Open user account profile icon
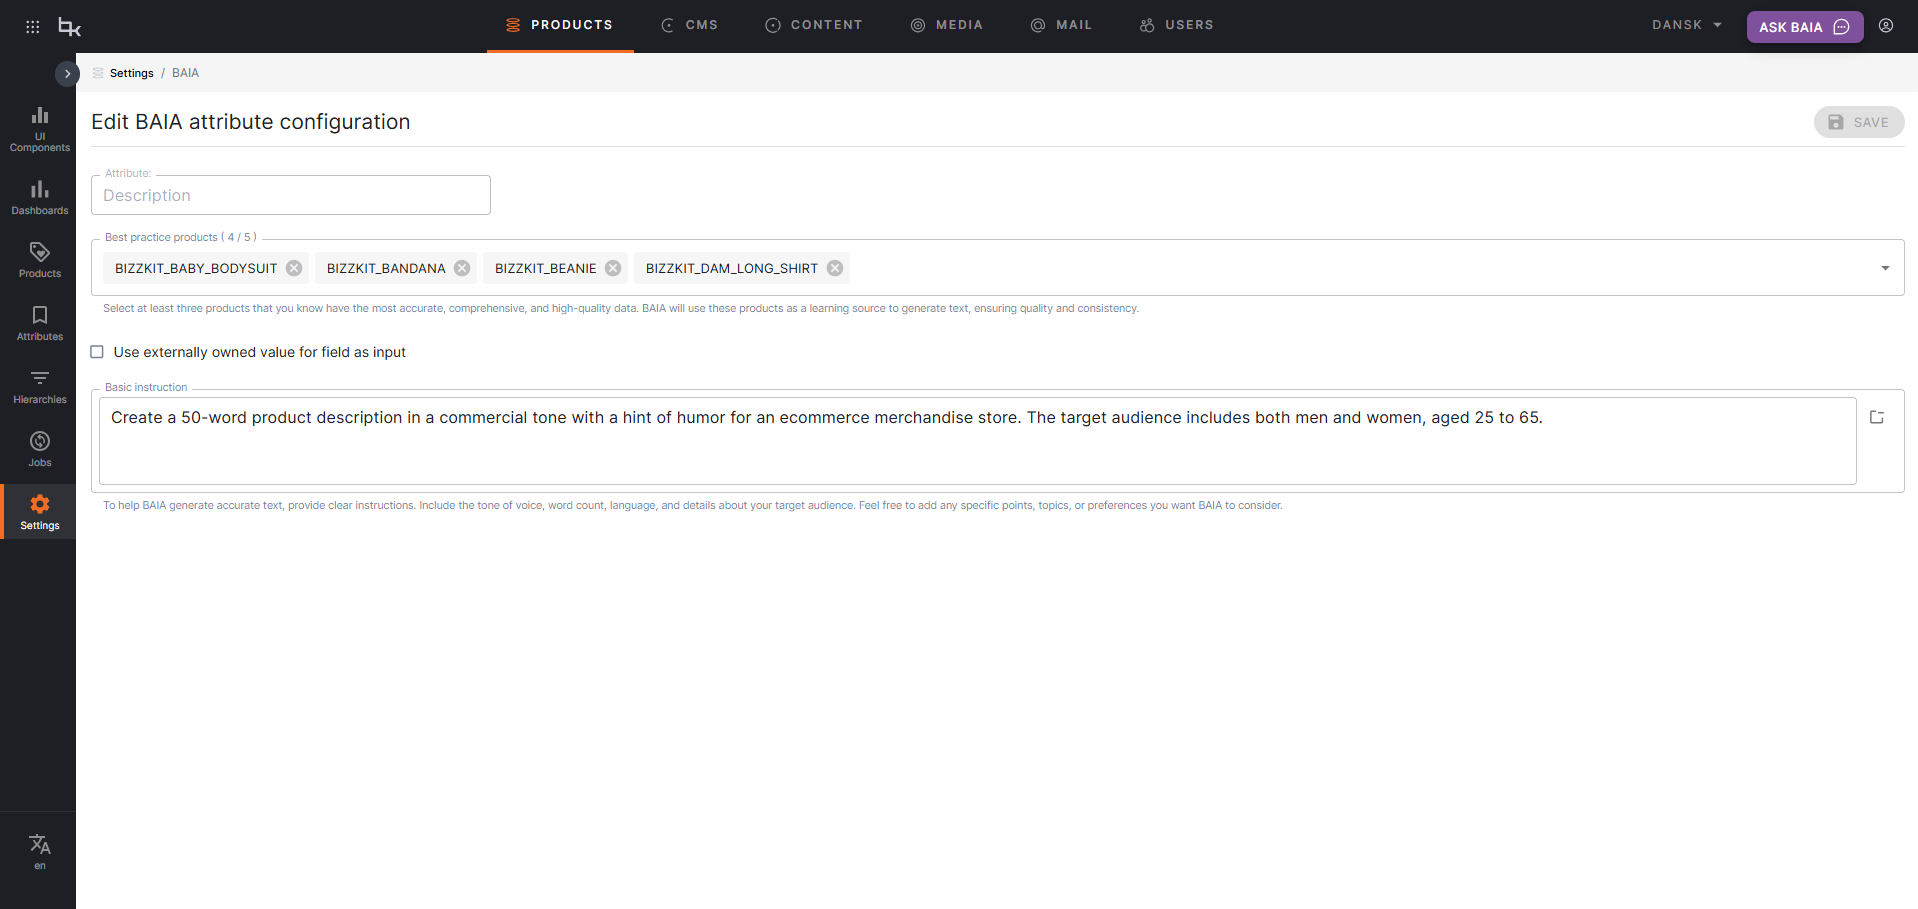This screenshot has width=1918, height=909. pyautogui.click(x=1885, y=26)
